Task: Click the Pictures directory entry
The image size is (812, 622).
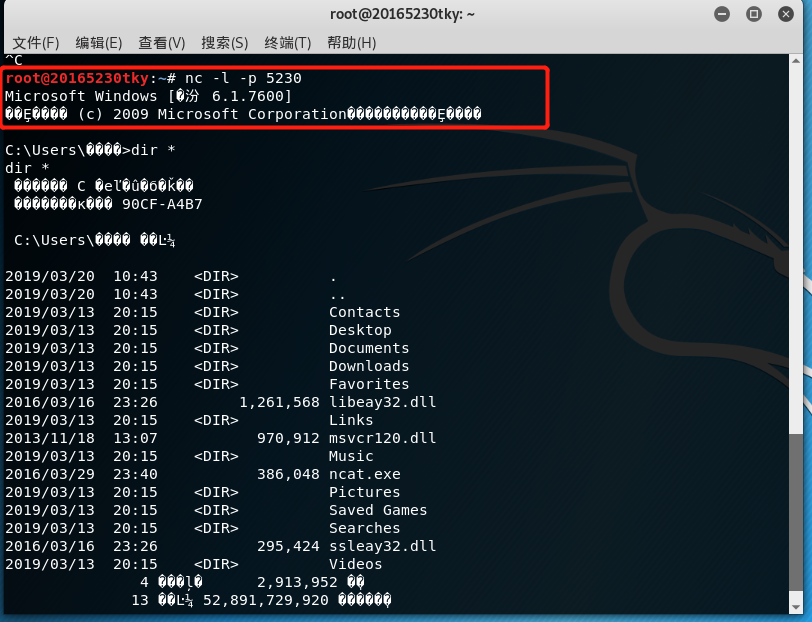Action: point(365,492)
